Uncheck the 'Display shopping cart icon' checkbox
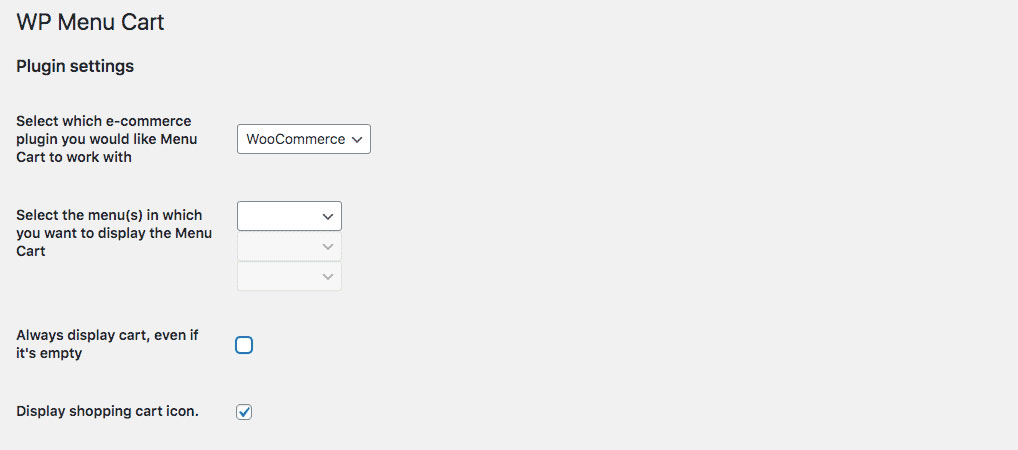Viewport: 1018px width, 450px height. [x=244, y=412]
